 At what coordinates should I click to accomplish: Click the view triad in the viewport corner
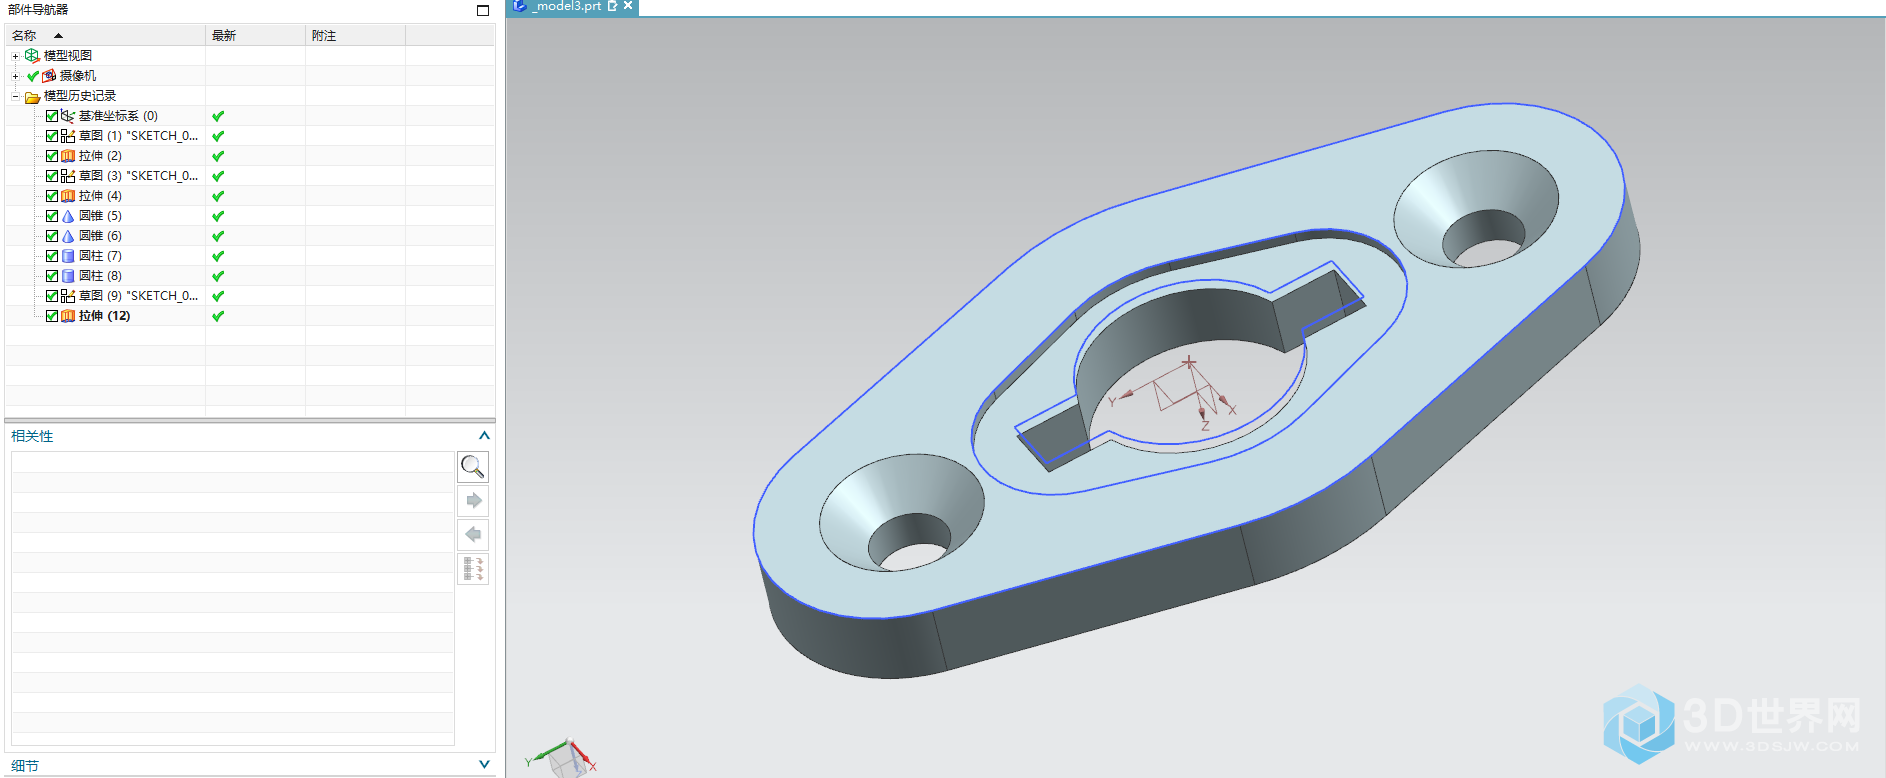click(x=562, y=758)
